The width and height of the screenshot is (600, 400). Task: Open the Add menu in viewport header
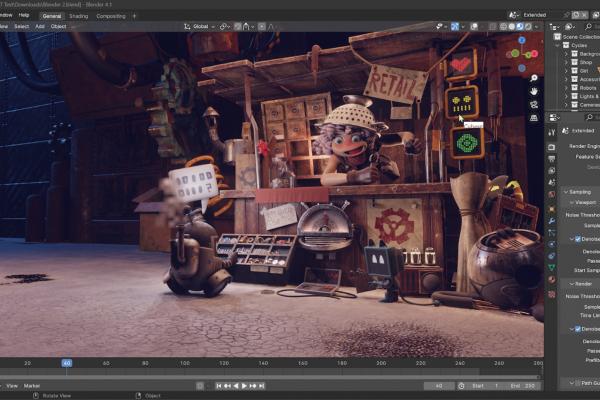pos(40,26)
